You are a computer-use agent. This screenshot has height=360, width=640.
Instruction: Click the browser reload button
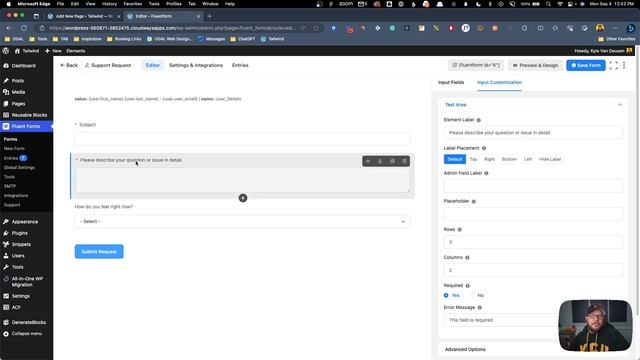[x=24, y=28]
